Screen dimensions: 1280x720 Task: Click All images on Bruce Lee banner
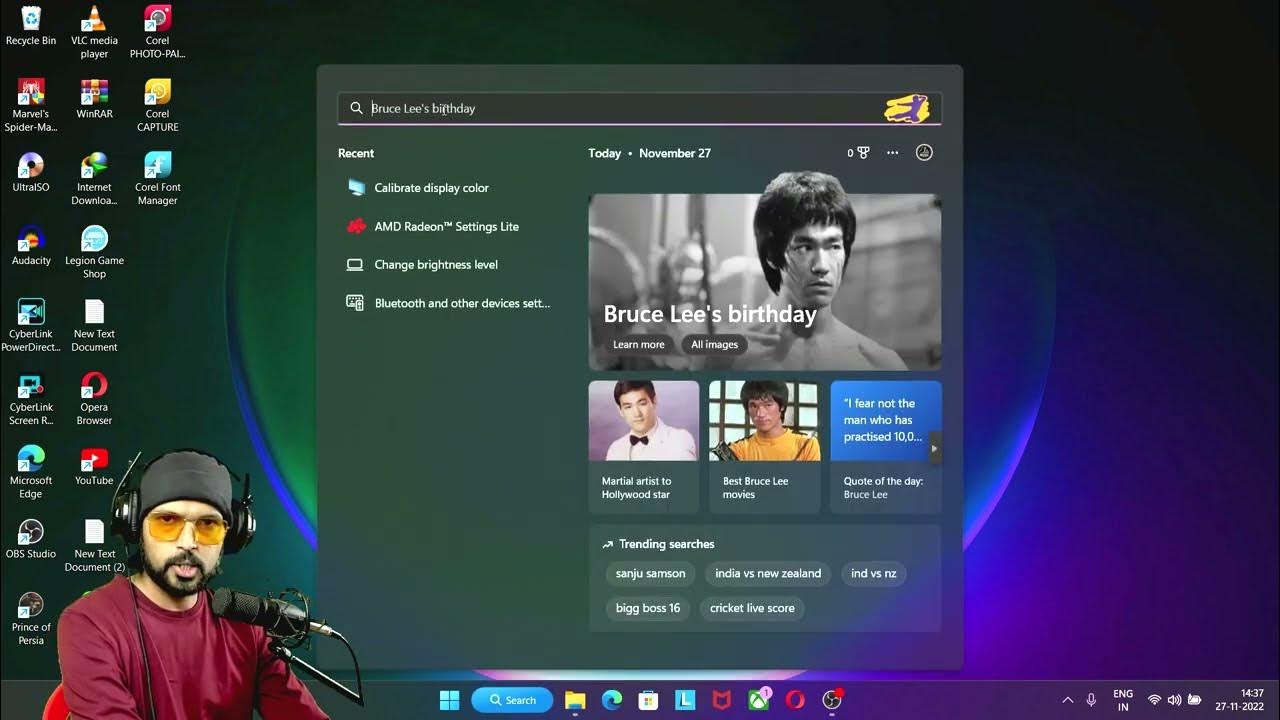coord(714,344)
